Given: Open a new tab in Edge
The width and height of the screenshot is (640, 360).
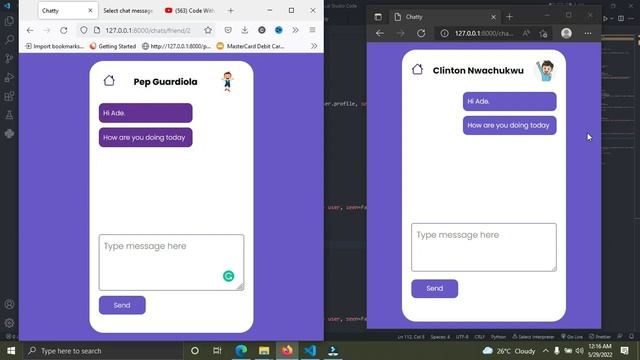Looking at the screenshot, I should click(509, 17).
